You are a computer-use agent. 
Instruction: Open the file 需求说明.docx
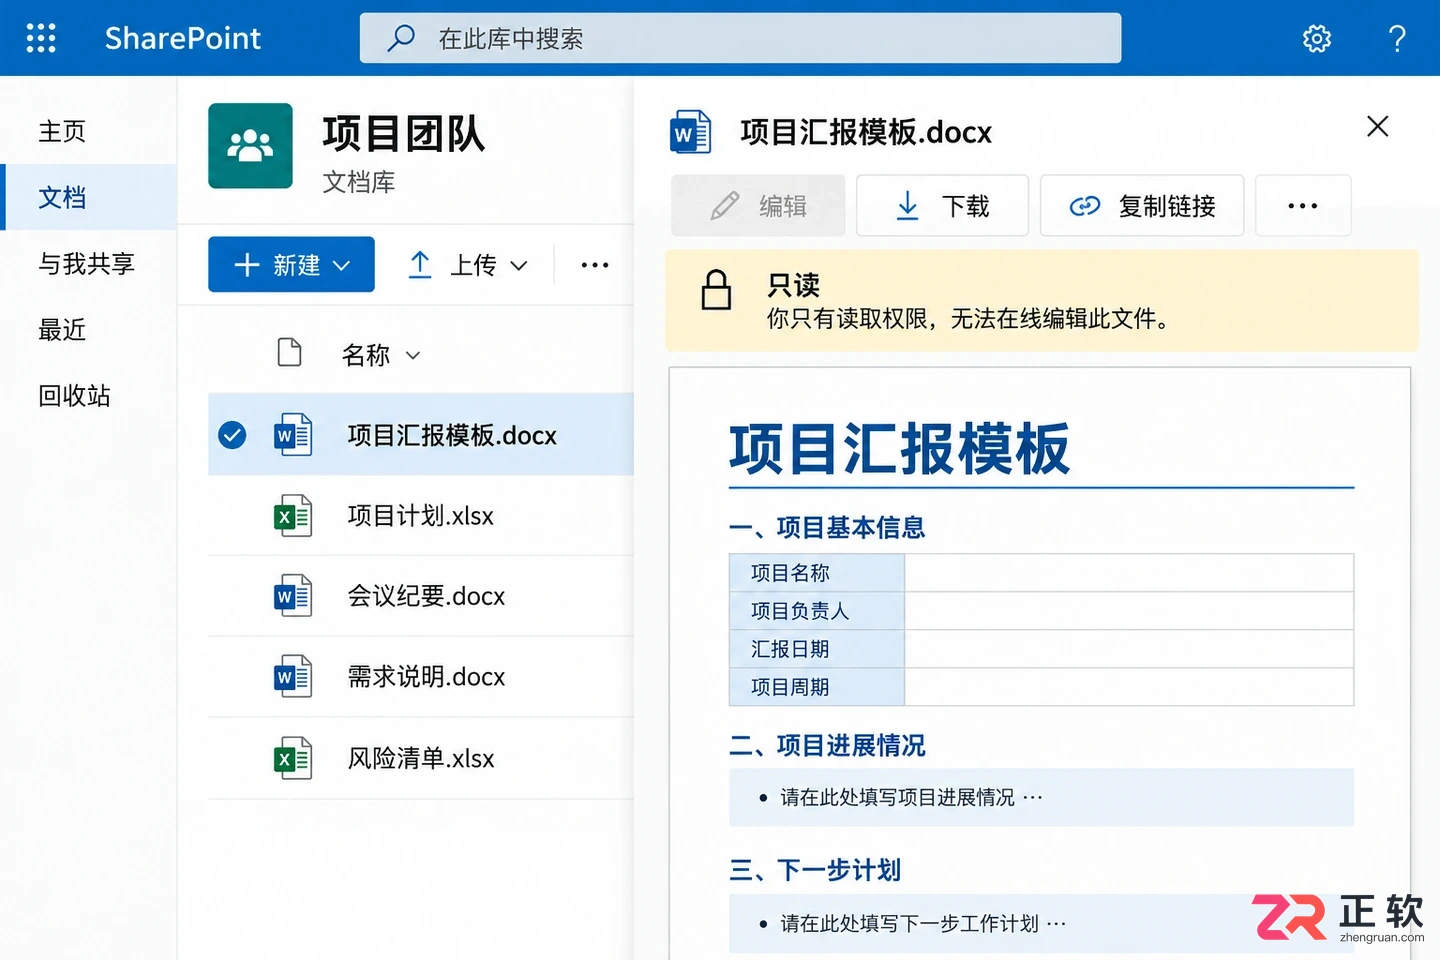point(426,677)
